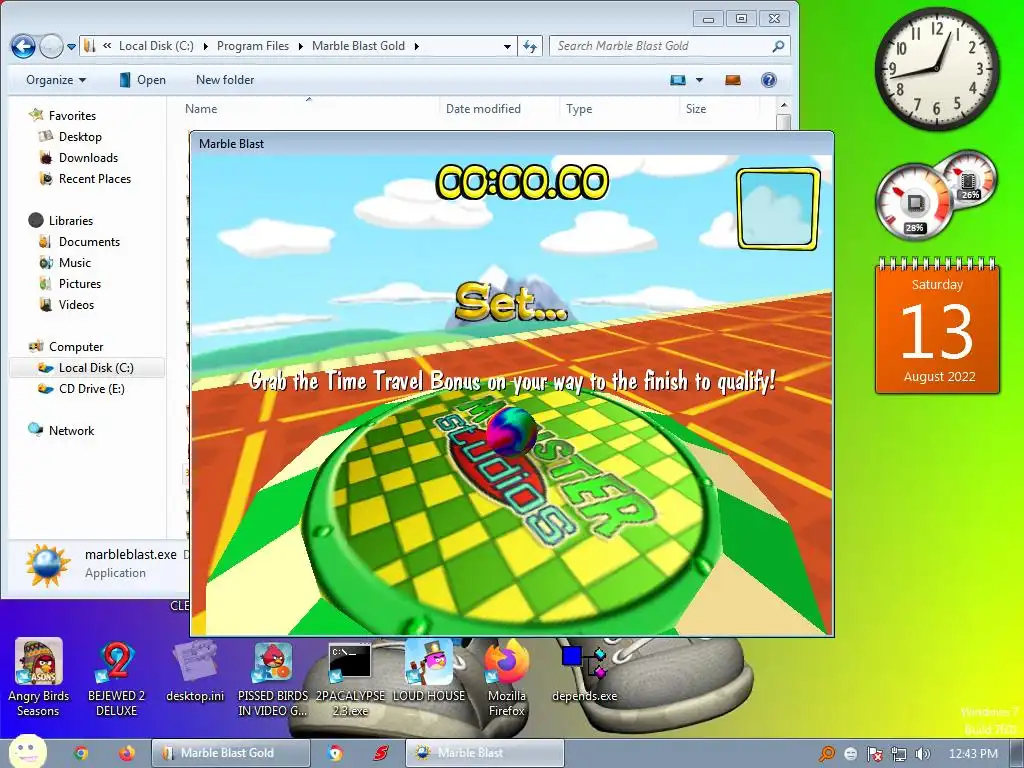
Task: Click the marble on the start pad
Action: tap(511, 430)
